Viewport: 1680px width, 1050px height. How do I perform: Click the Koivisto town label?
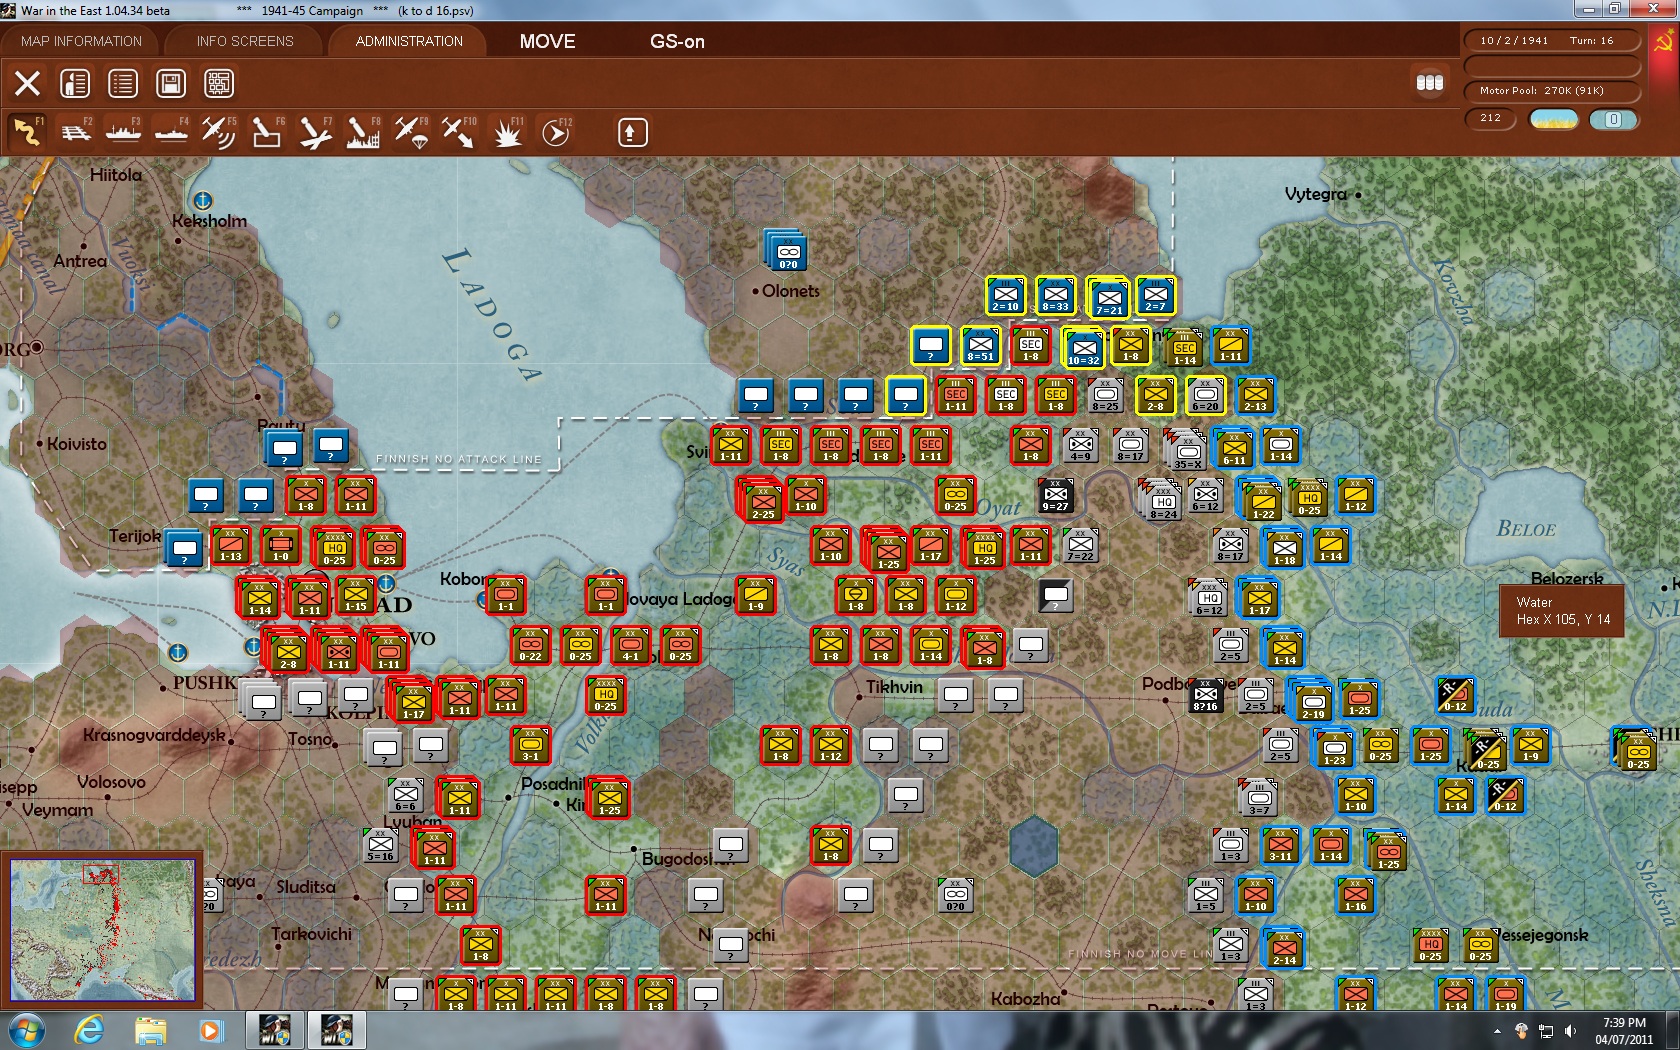click(77, 443)
